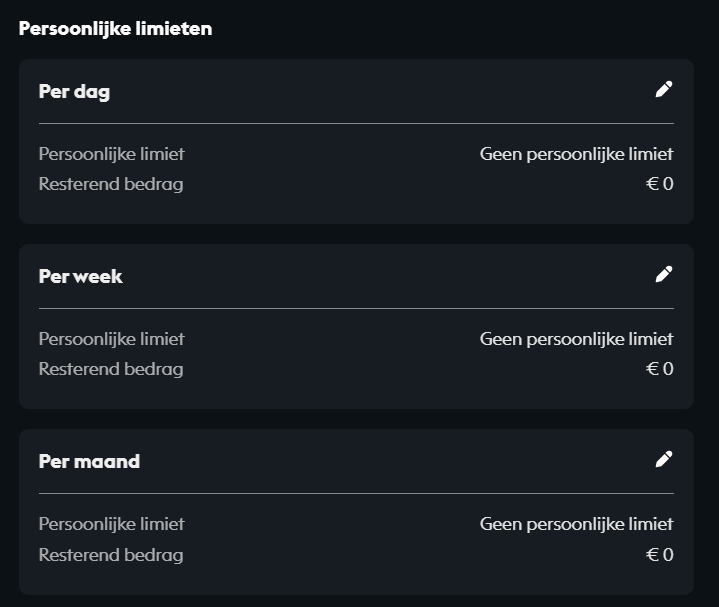
Task: Click Persoonlijke limiet label under Per maand
Action: (111, 524)
